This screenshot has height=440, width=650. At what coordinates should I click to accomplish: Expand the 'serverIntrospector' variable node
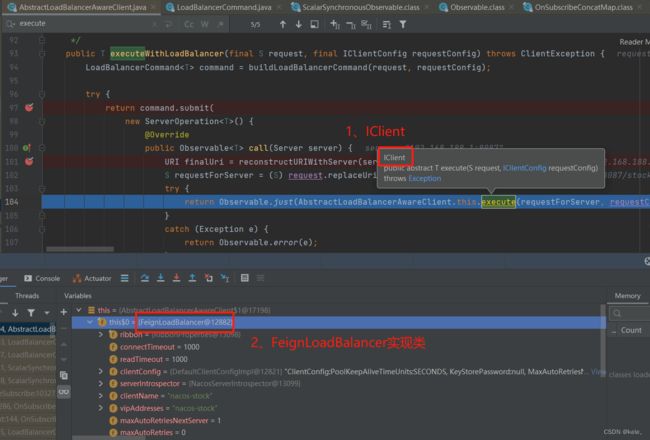coord(100,384)
